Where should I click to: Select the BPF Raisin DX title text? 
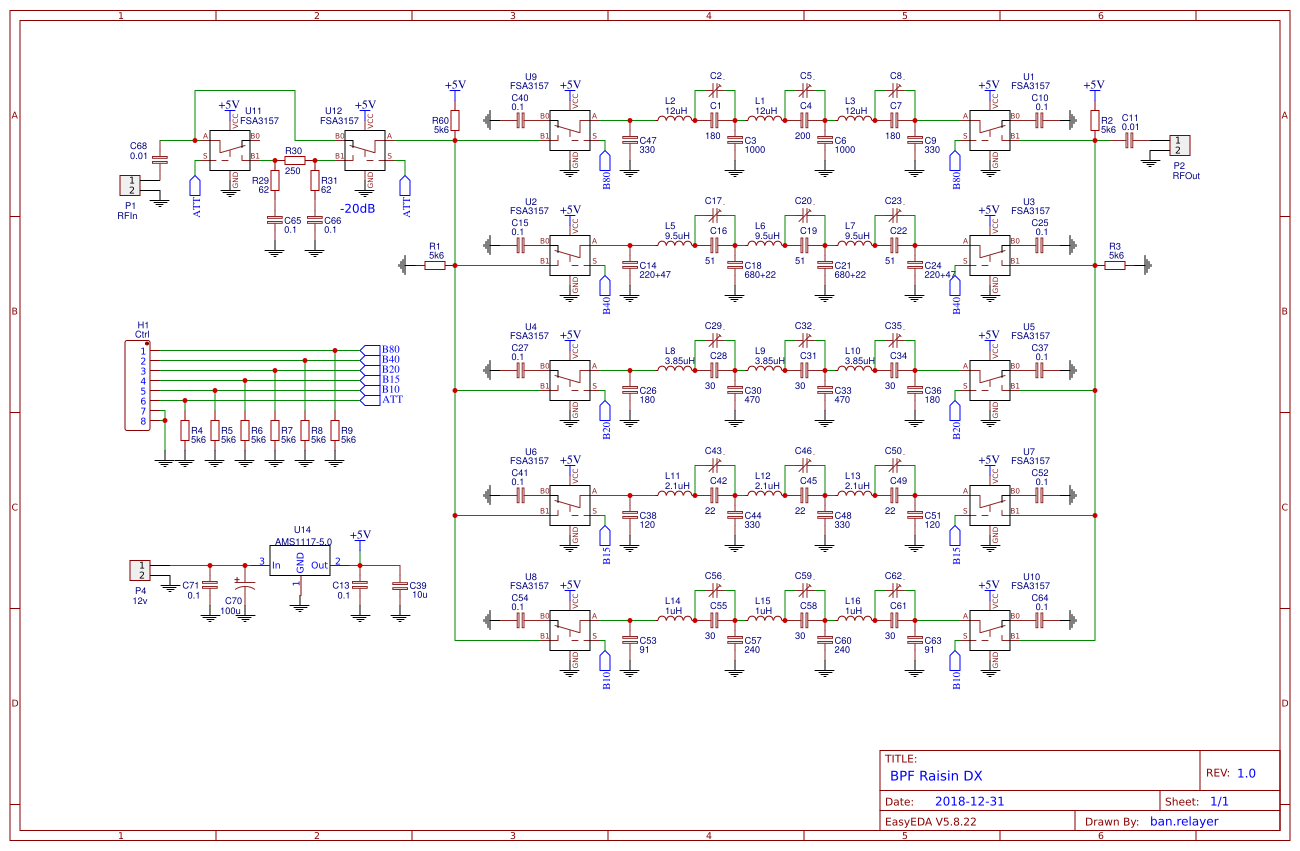coord(935,775)
